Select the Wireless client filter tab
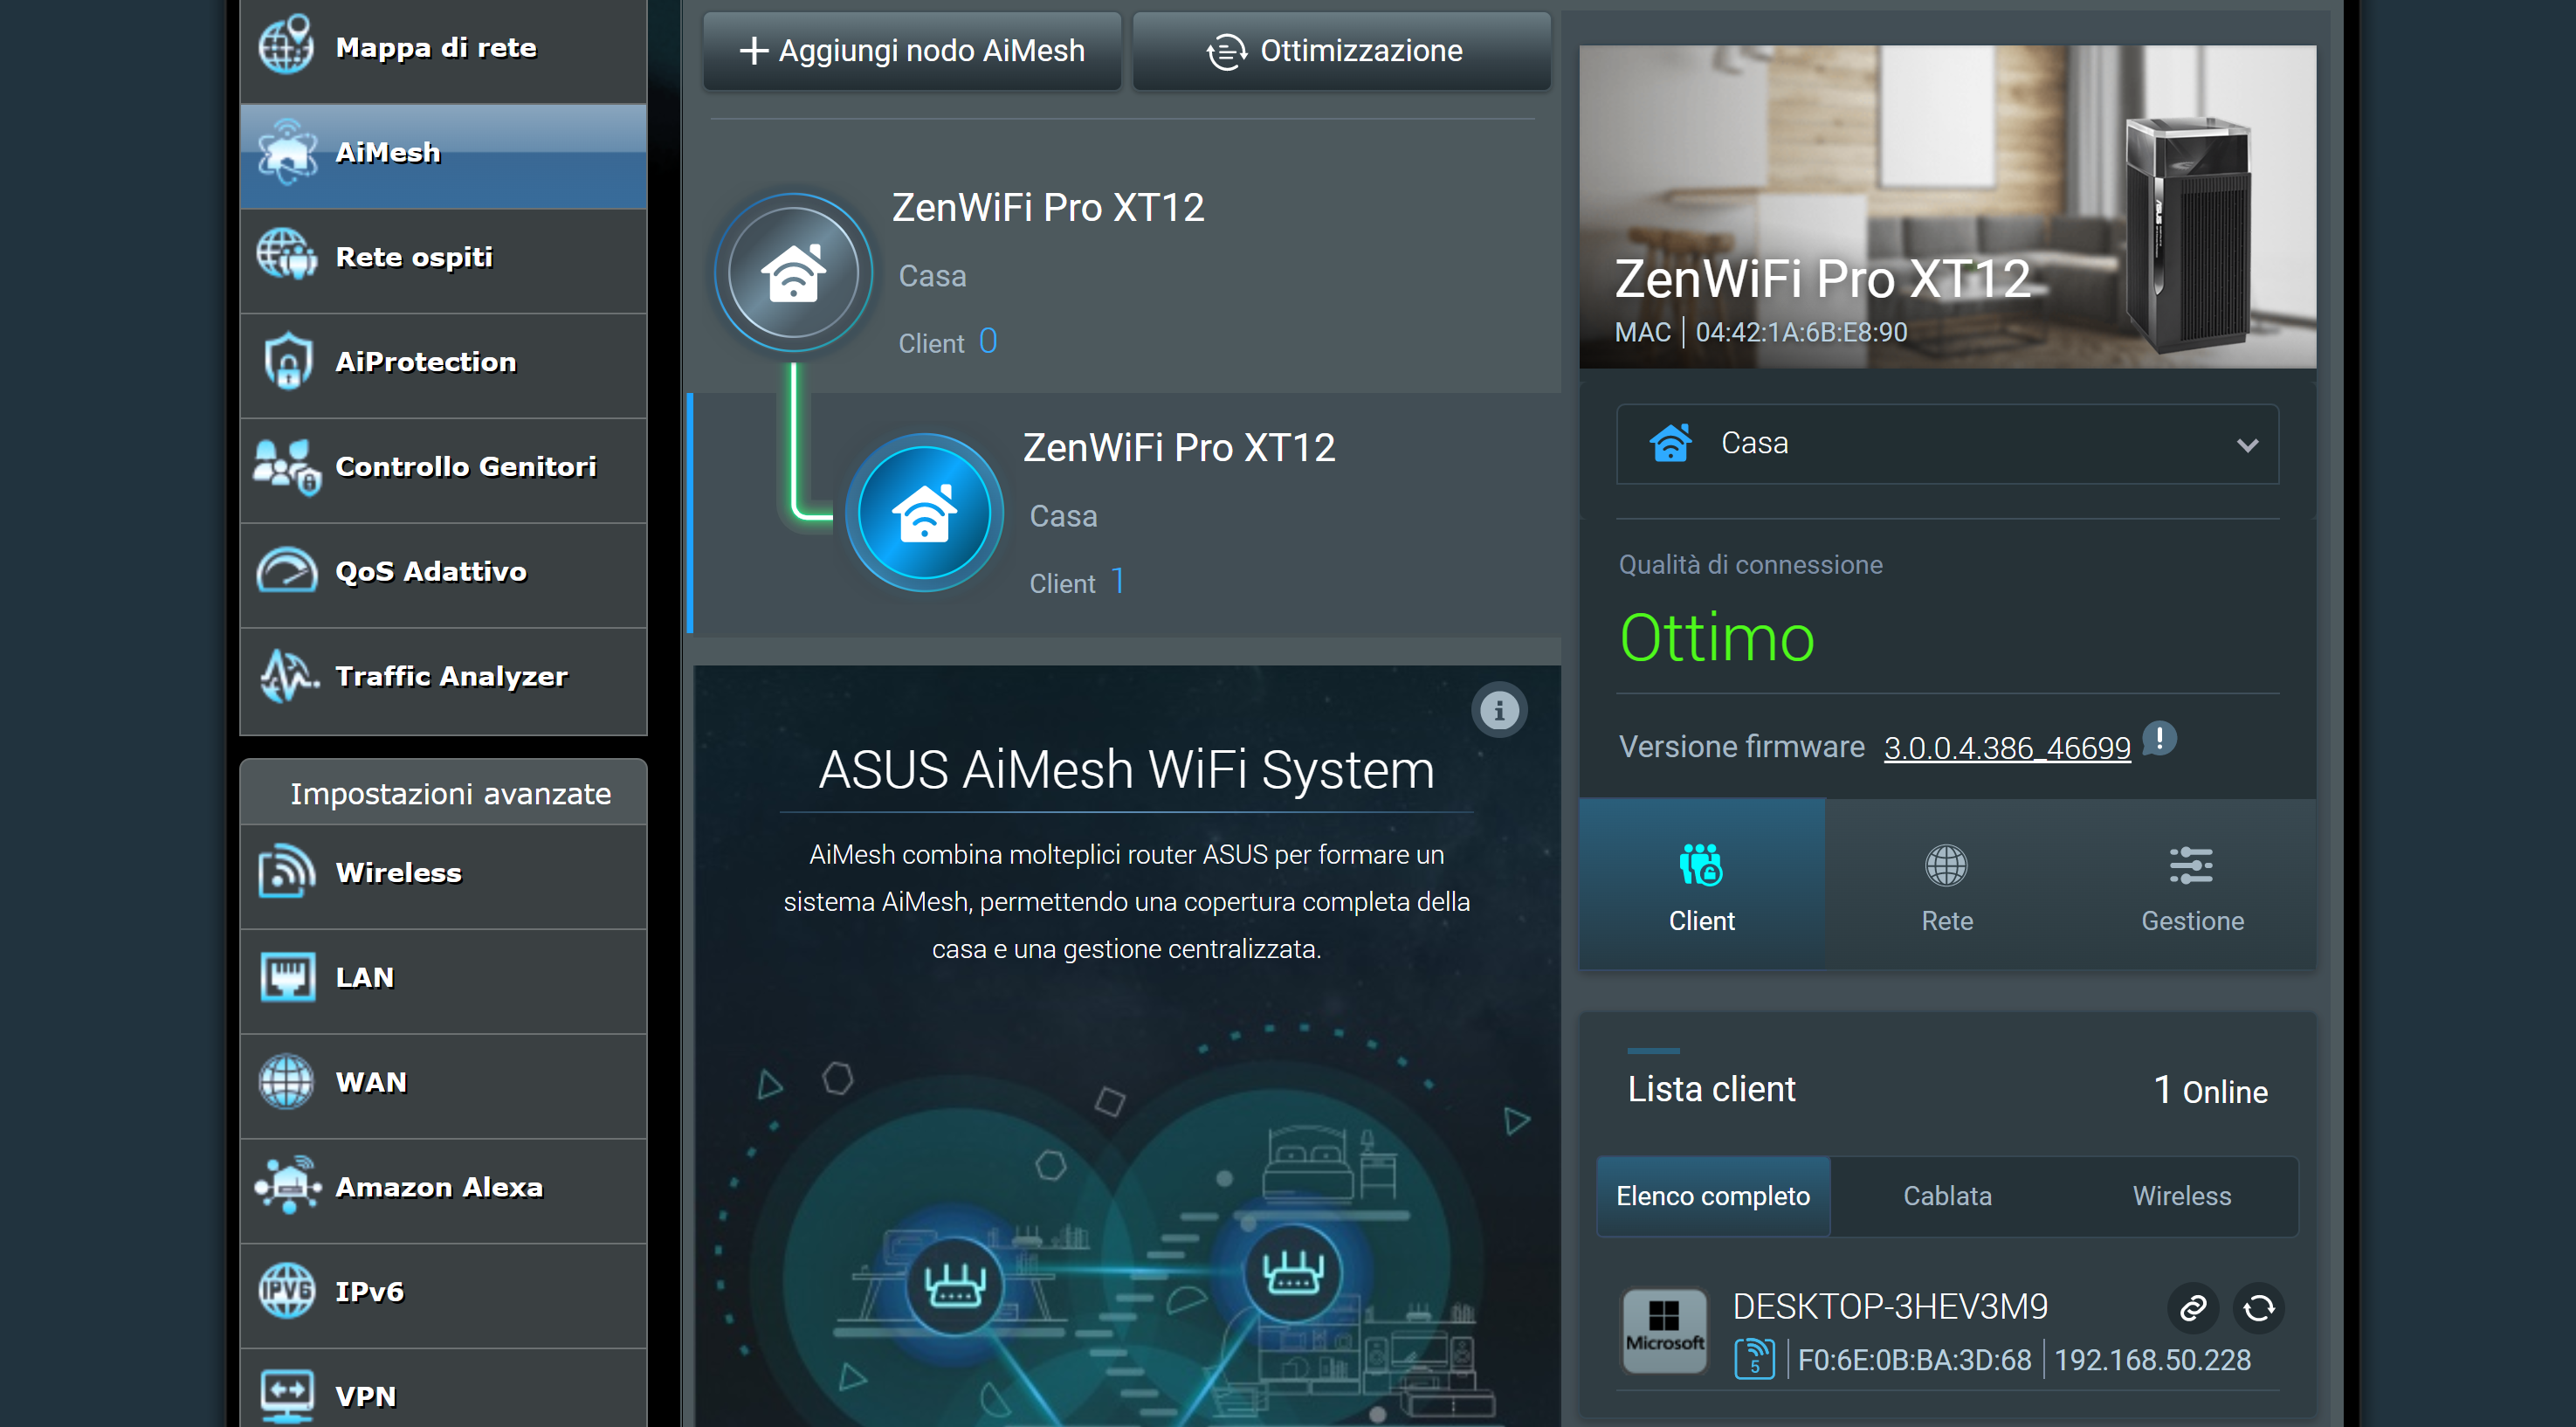Viewport: 2576px width, 1427px height. point(2182,1196)
